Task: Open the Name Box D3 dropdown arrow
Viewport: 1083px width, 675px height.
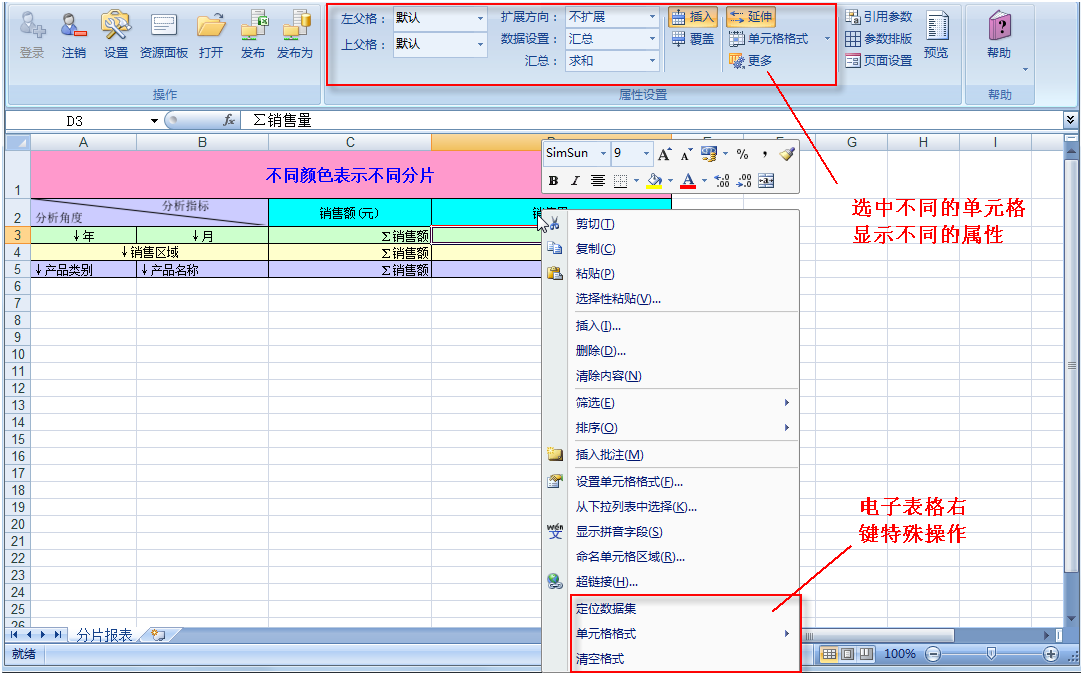Action: point(154,121)
